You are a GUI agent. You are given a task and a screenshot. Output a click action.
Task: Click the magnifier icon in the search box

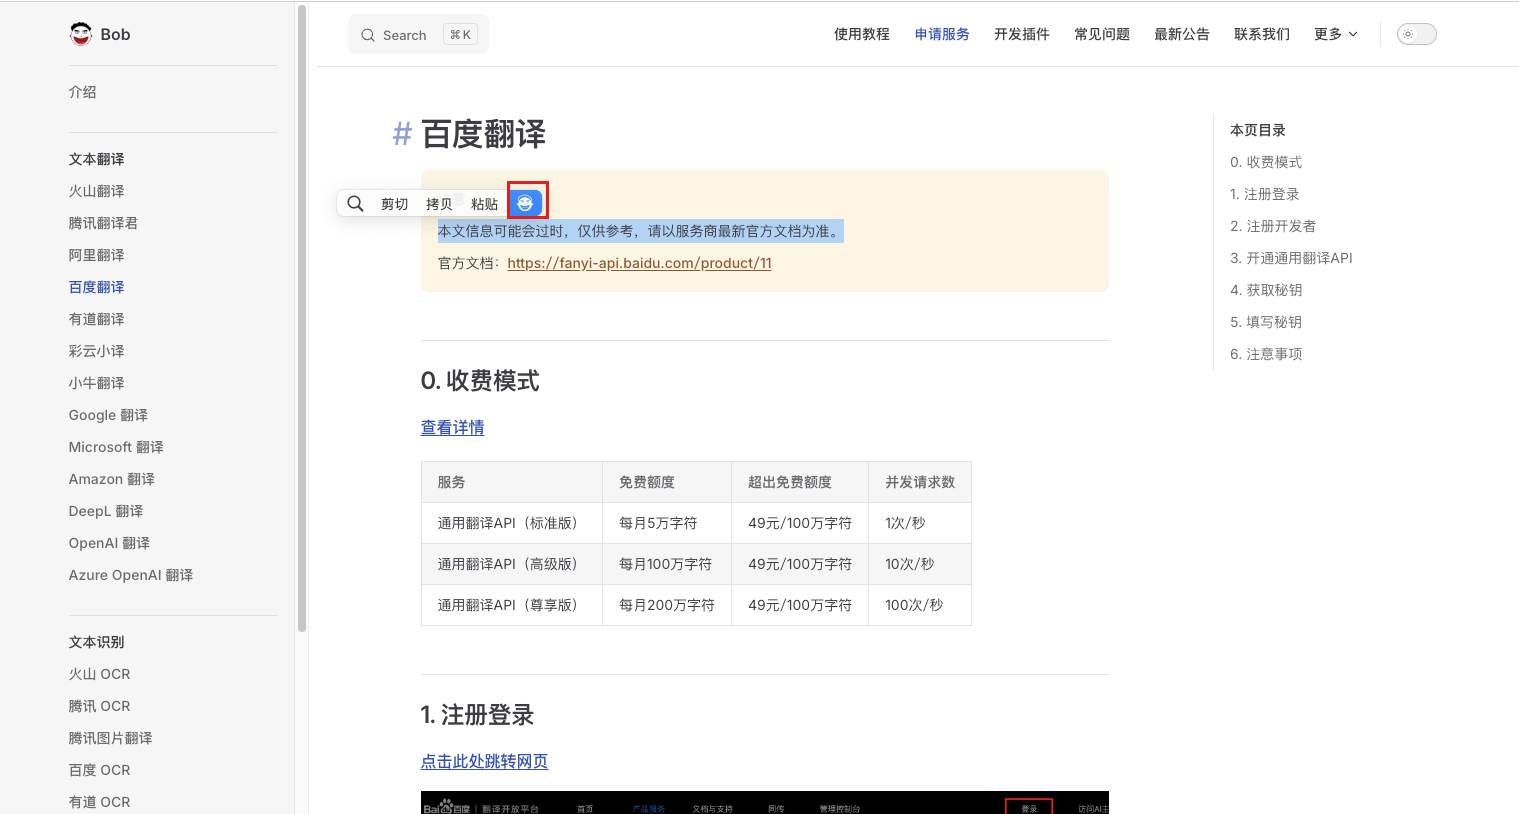368,35
